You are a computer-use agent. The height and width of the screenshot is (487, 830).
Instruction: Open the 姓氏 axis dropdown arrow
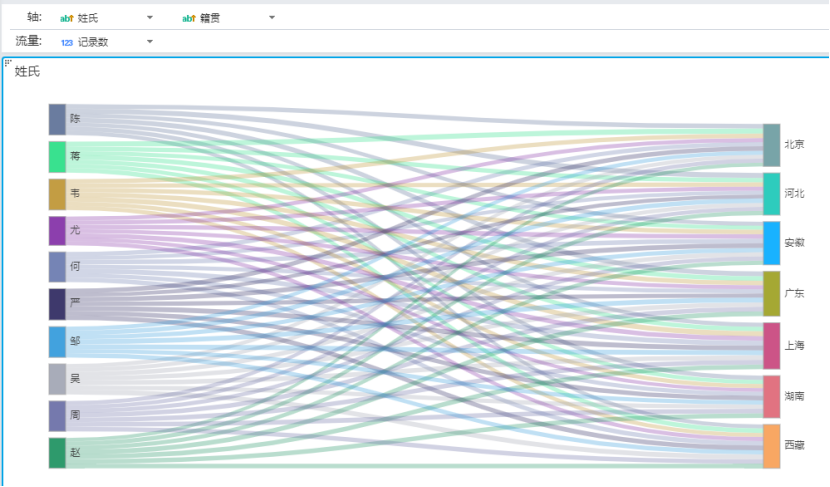(x=150, y=17)
